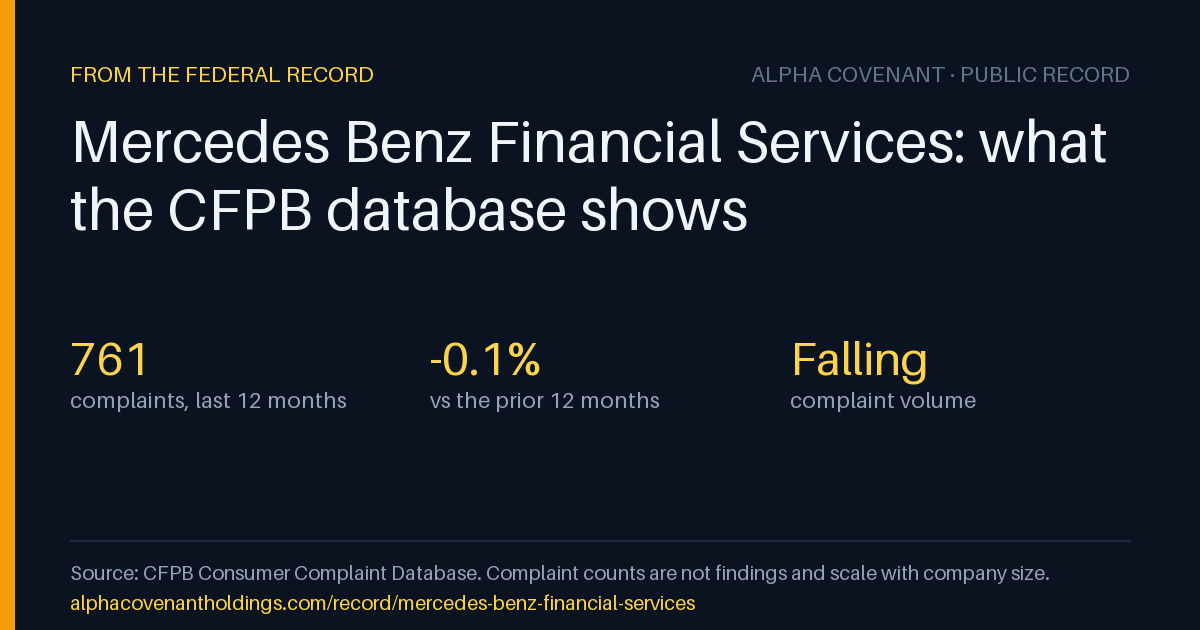
Task: Select 'mercedes-benz-financial-services' in the URL
Action: [522, 604]
